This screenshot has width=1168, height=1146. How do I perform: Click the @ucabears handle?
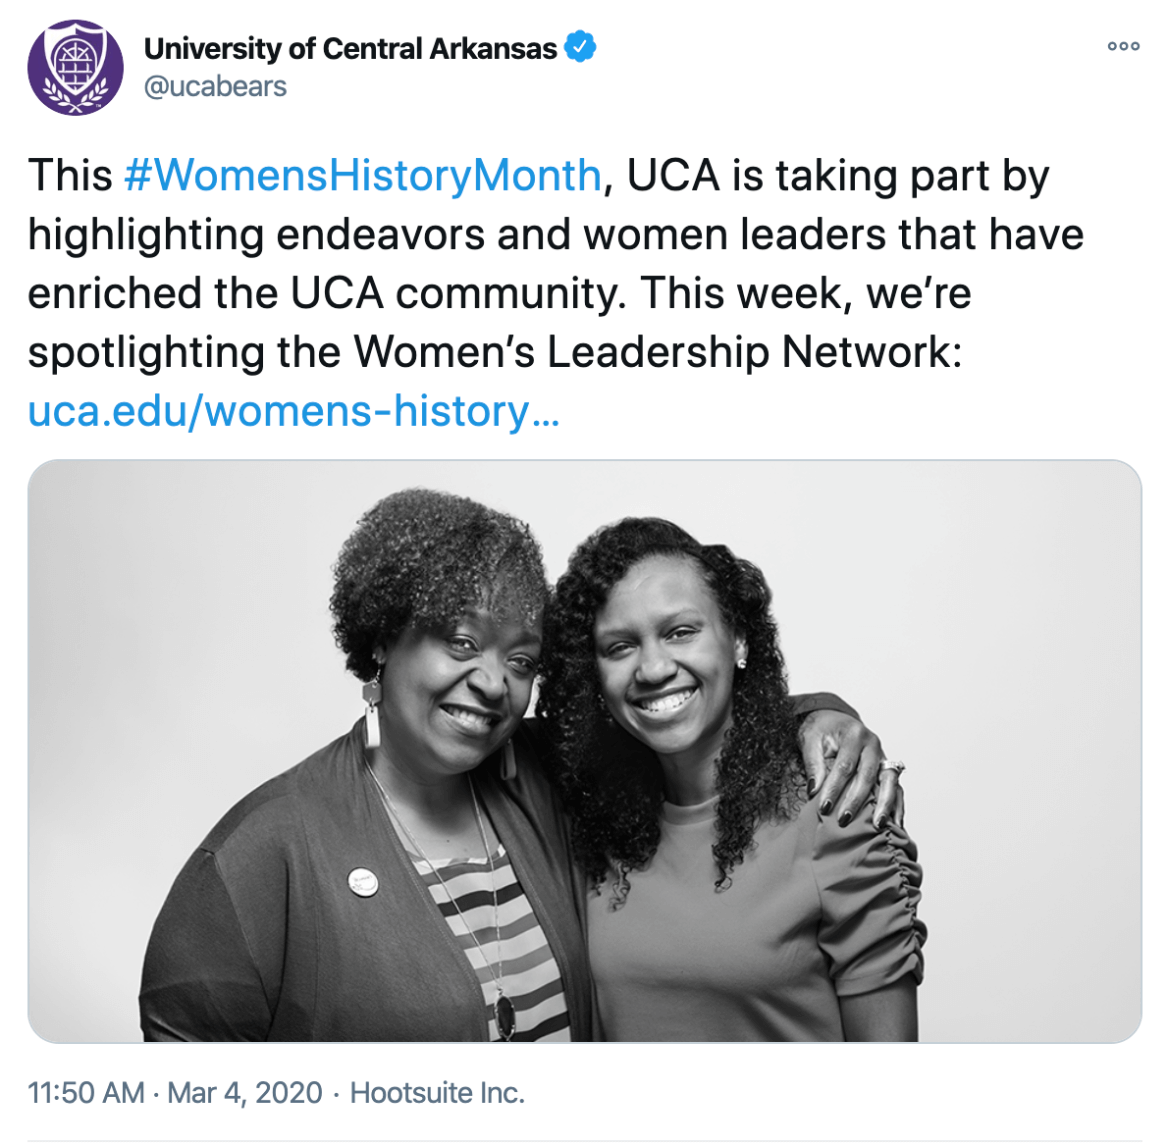point(215,87)
